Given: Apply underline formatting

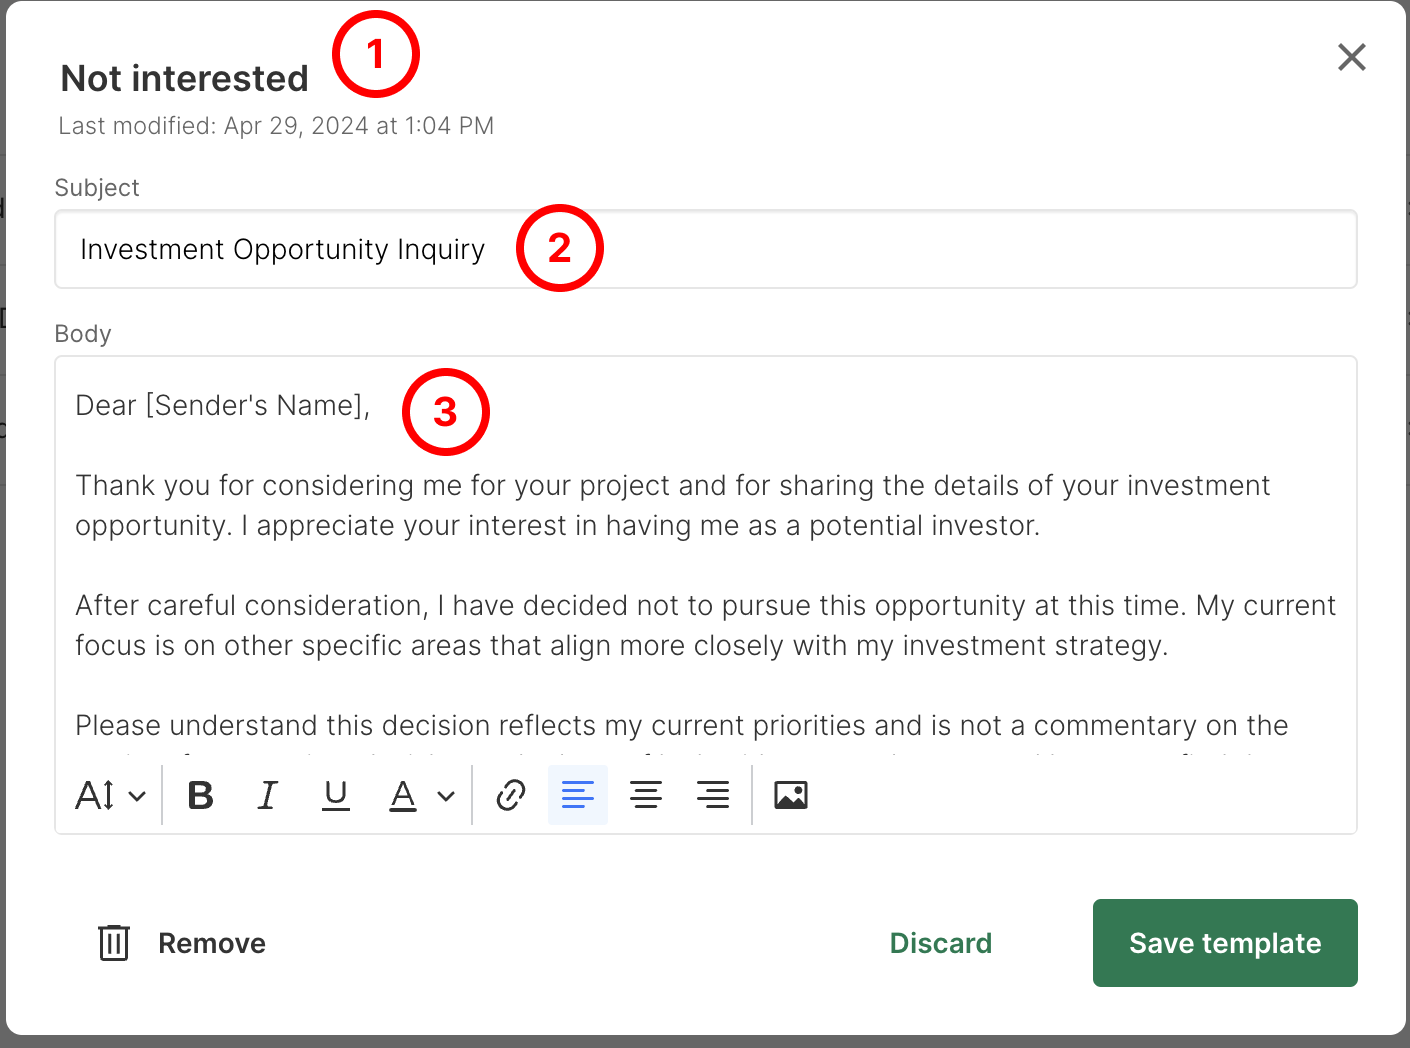Looking at the screenshot, I should click(336, 795).
